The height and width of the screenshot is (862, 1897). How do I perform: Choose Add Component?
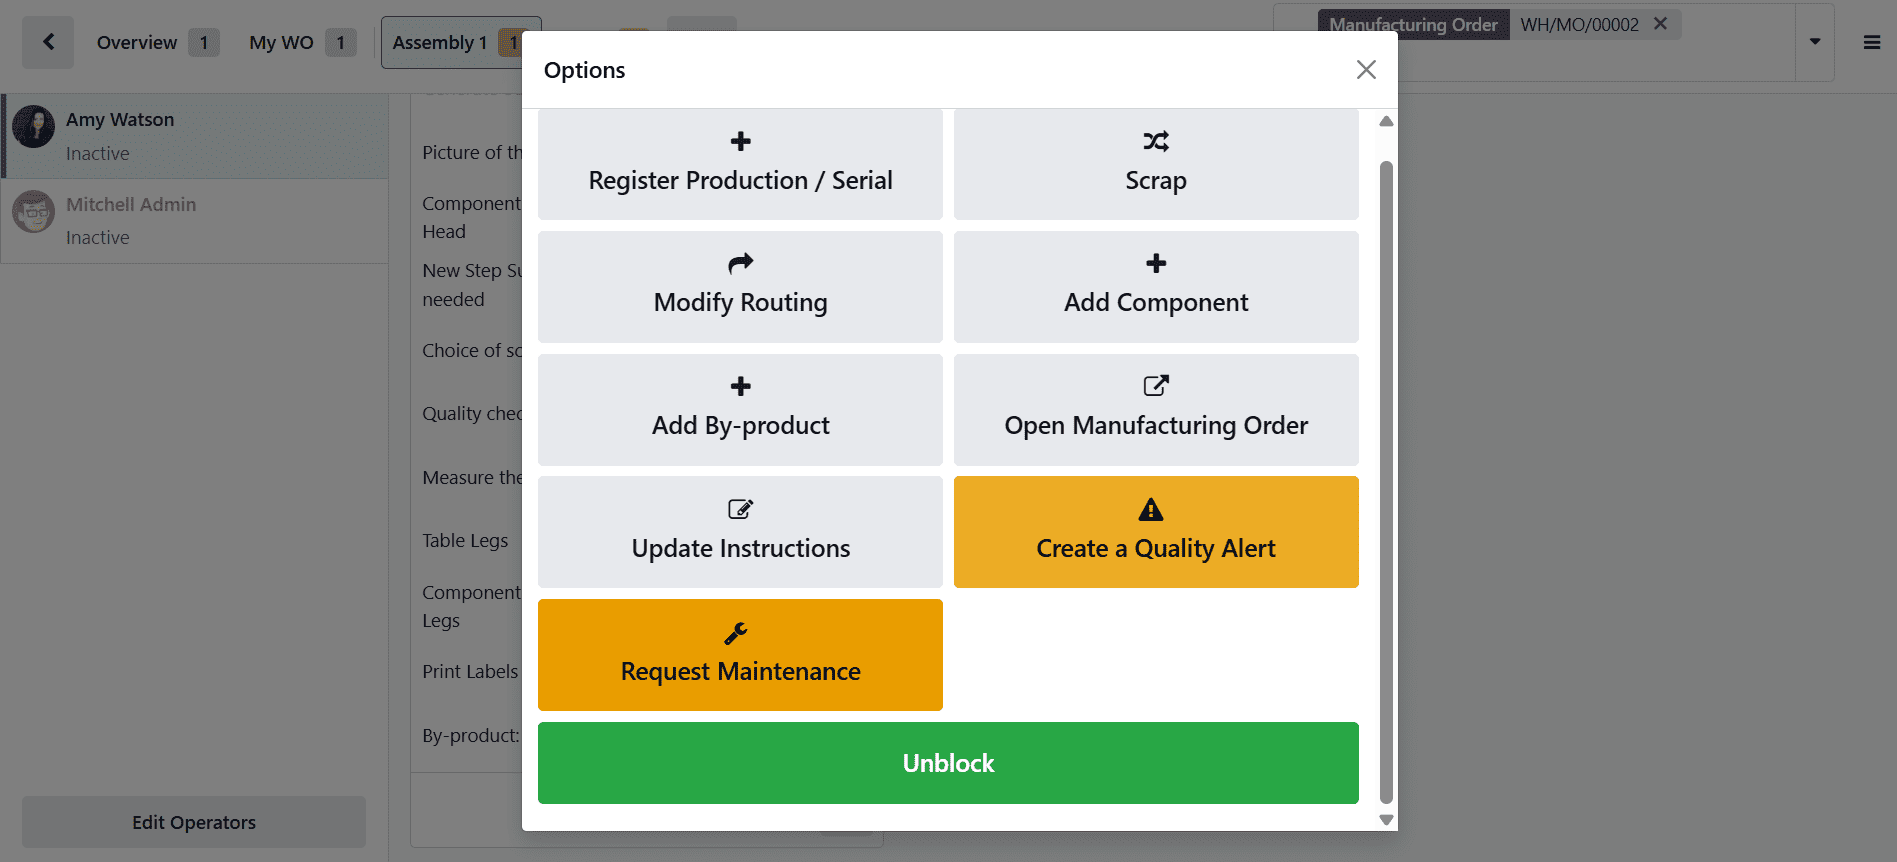click(1156, 287)
